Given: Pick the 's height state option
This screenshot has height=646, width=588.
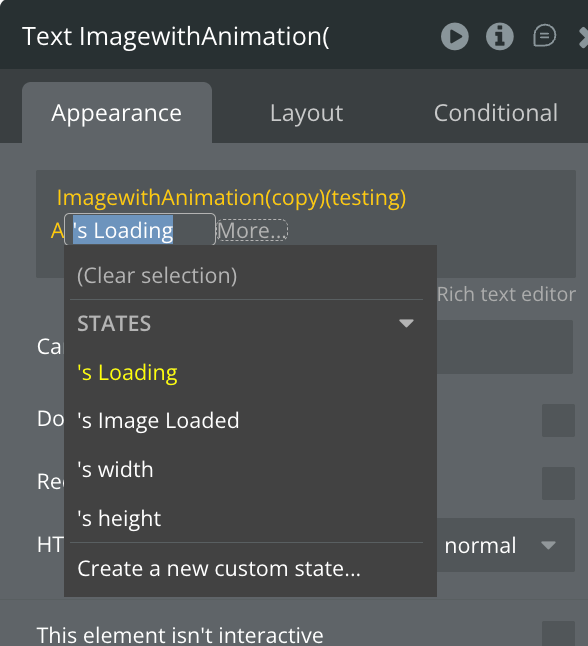Looking at the screenshot, I should click(119, 518).
